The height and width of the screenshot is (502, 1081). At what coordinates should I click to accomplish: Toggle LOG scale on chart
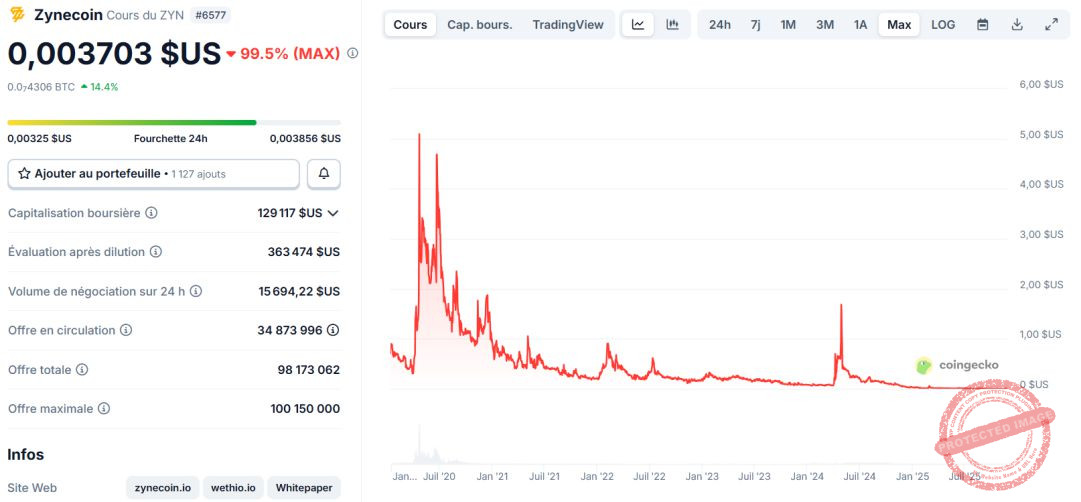(943, 25)
